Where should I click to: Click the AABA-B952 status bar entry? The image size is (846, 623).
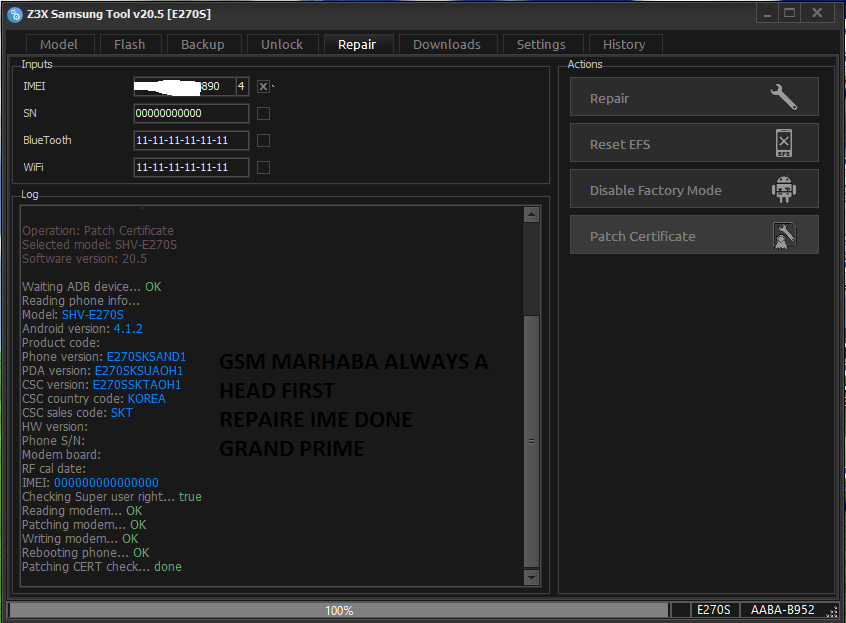[x=782, y=610]
